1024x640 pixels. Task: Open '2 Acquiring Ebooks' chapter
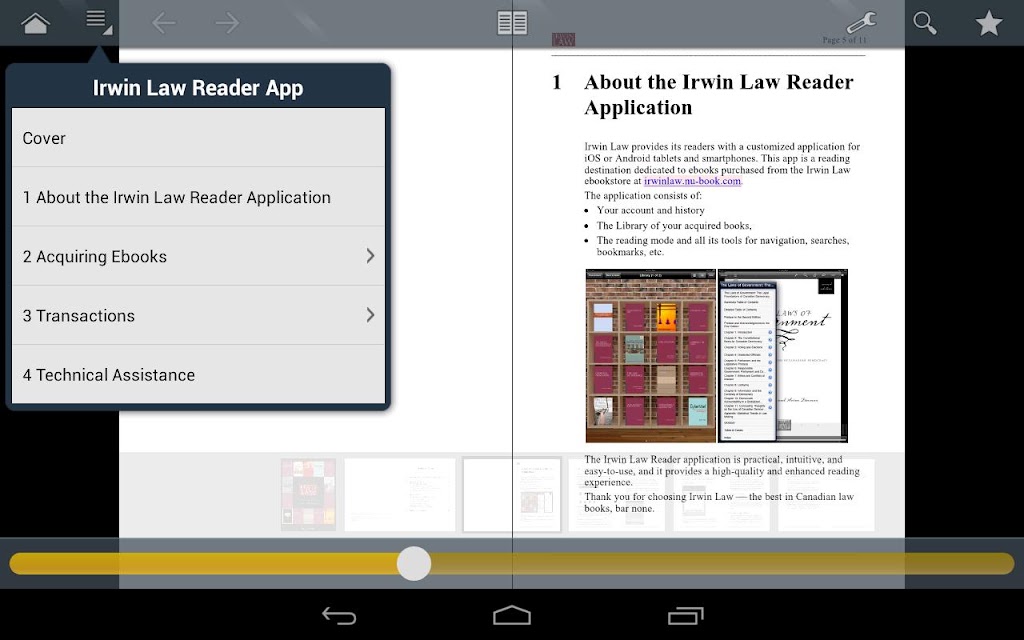(x=199, y=256)
